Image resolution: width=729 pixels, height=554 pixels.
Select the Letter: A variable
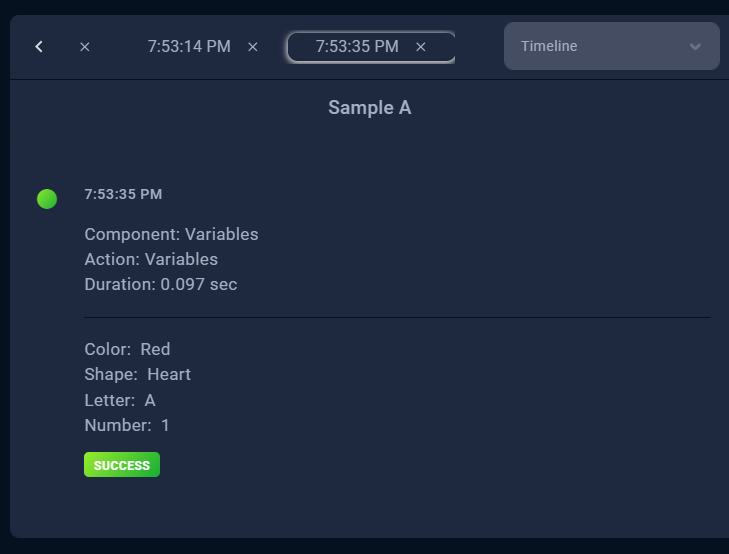[120, 400]
